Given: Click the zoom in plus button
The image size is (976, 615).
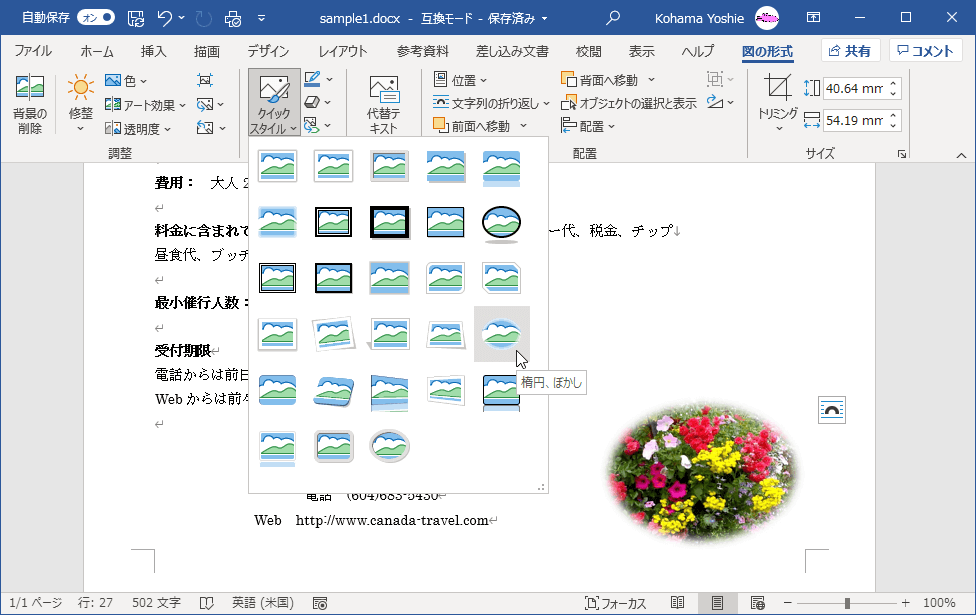Looking at the screenshot, I should click(906, 603).
